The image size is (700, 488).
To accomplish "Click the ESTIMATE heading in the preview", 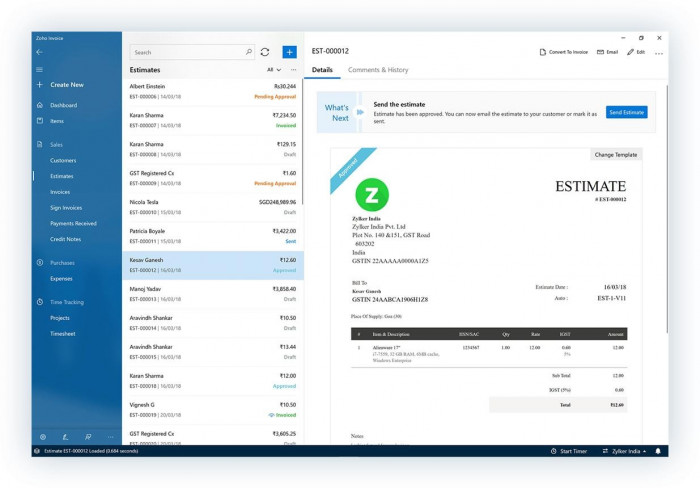I will (590, 186).
